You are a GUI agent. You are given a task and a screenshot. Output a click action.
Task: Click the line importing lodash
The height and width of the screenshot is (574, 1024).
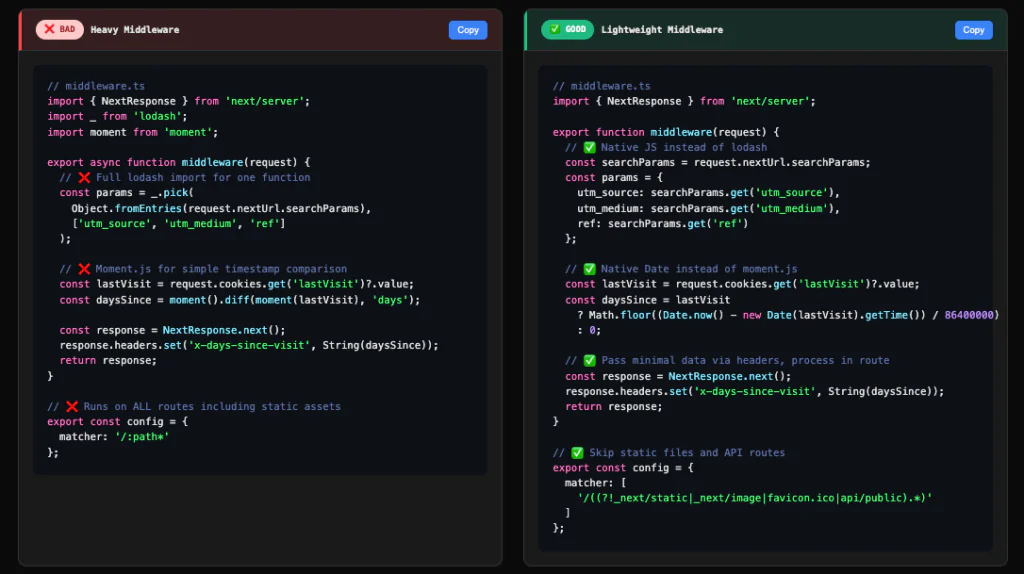[117, 116]
